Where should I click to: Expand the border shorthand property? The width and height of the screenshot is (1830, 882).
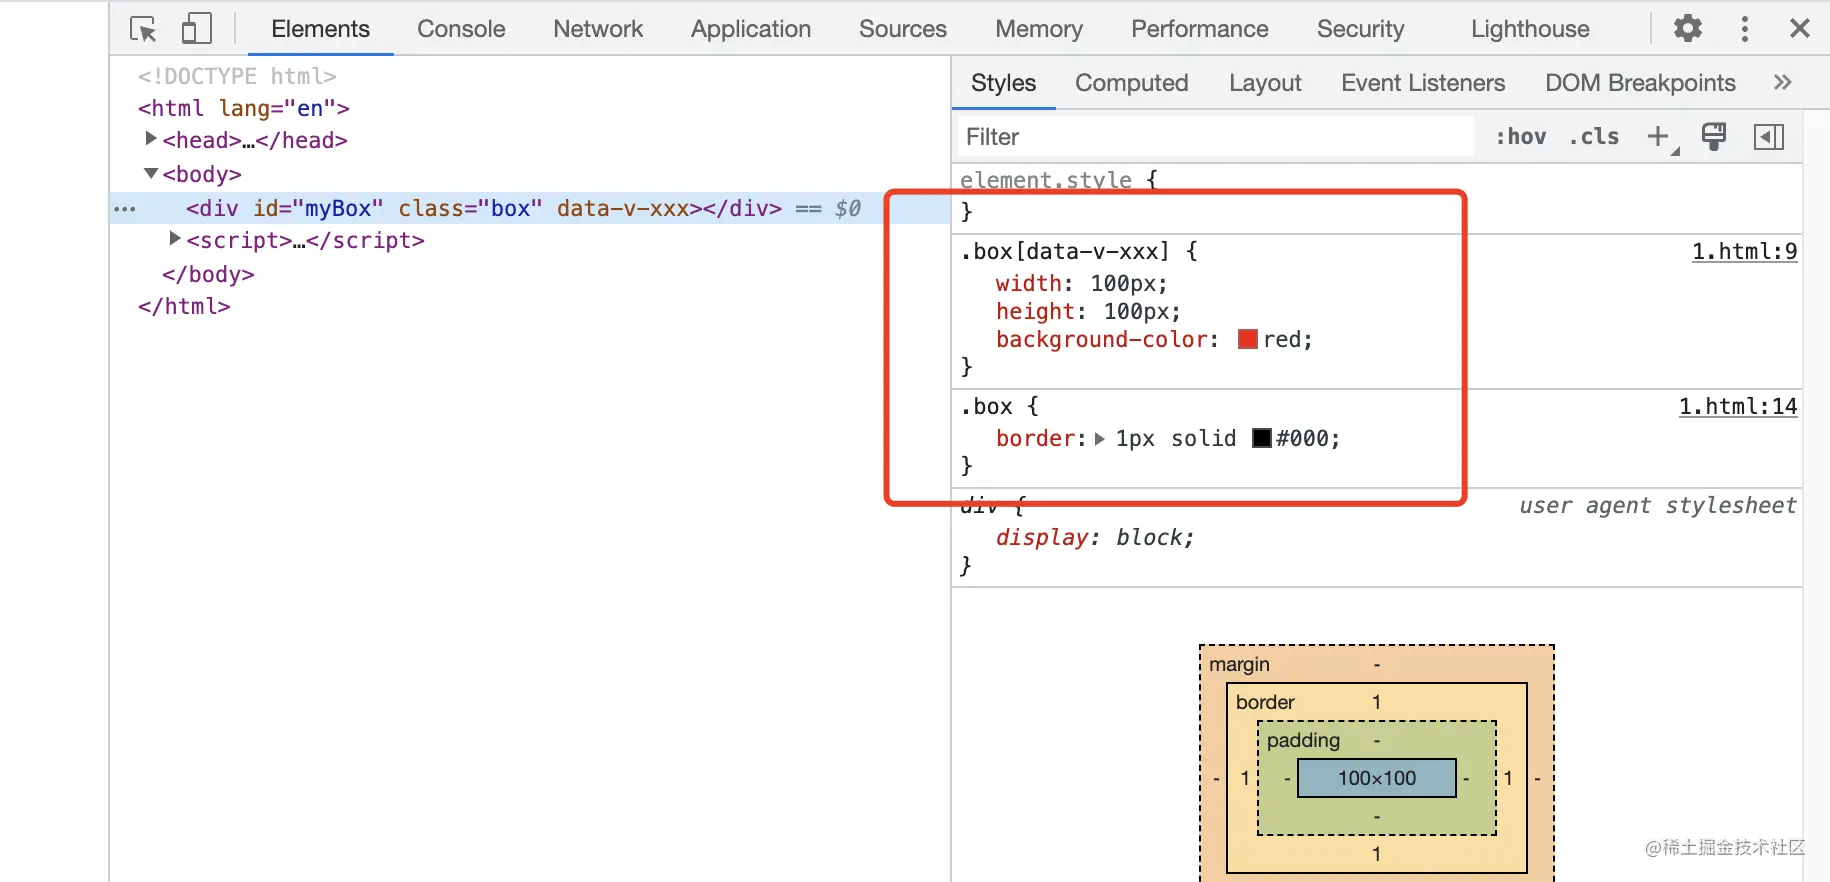[x=1100, y=439]
